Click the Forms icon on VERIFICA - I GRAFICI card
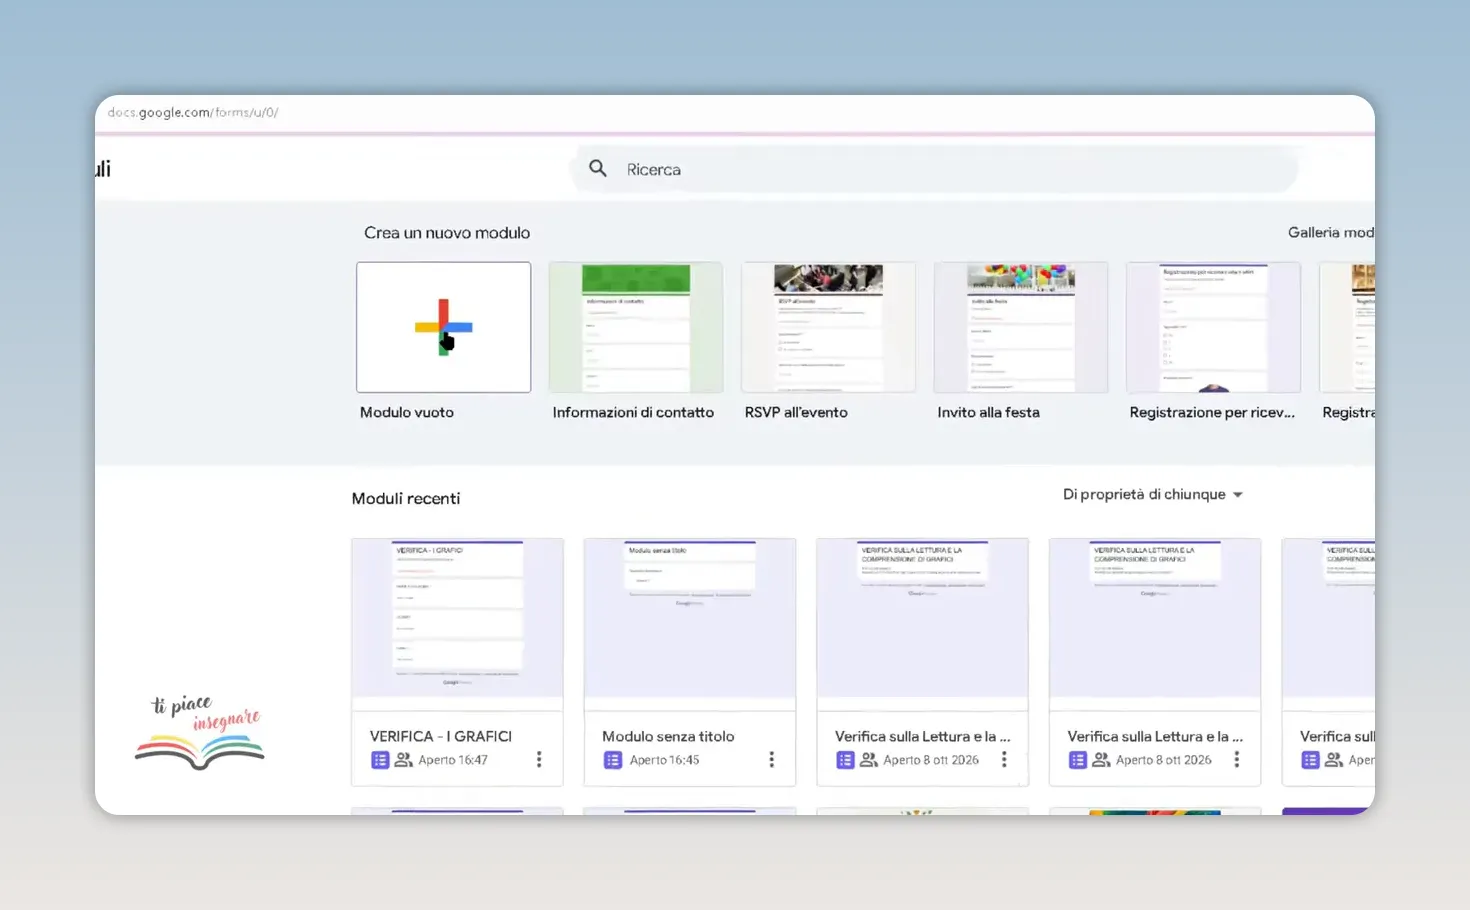Screen dimensions: 1470x910 point(380,760)
